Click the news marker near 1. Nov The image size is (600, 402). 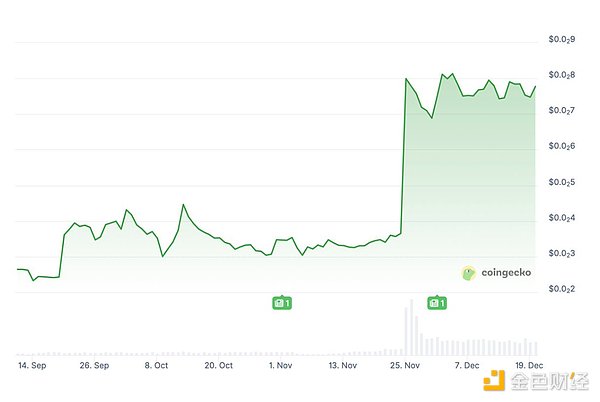(x=282, y=302)
